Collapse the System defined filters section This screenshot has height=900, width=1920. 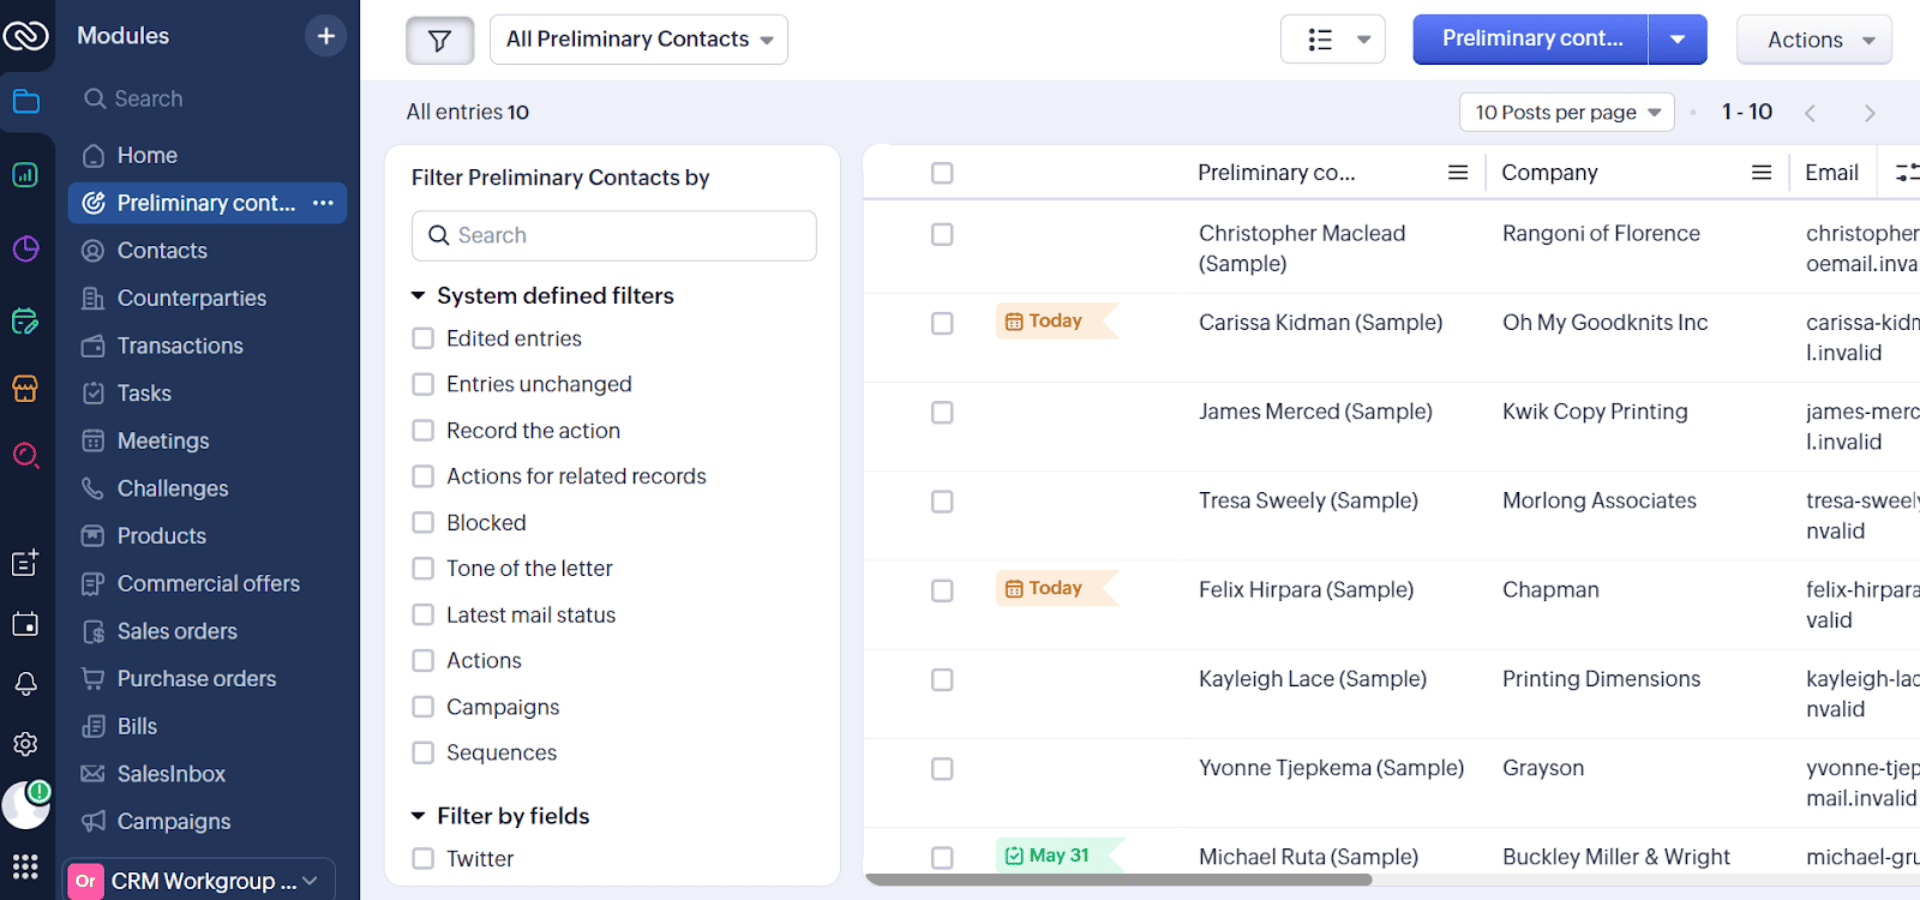[x=419, y=296]
